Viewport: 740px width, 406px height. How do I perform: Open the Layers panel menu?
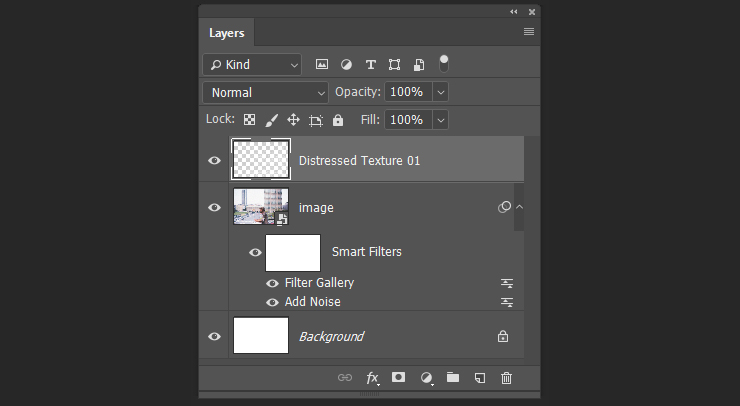click(529, 32)
